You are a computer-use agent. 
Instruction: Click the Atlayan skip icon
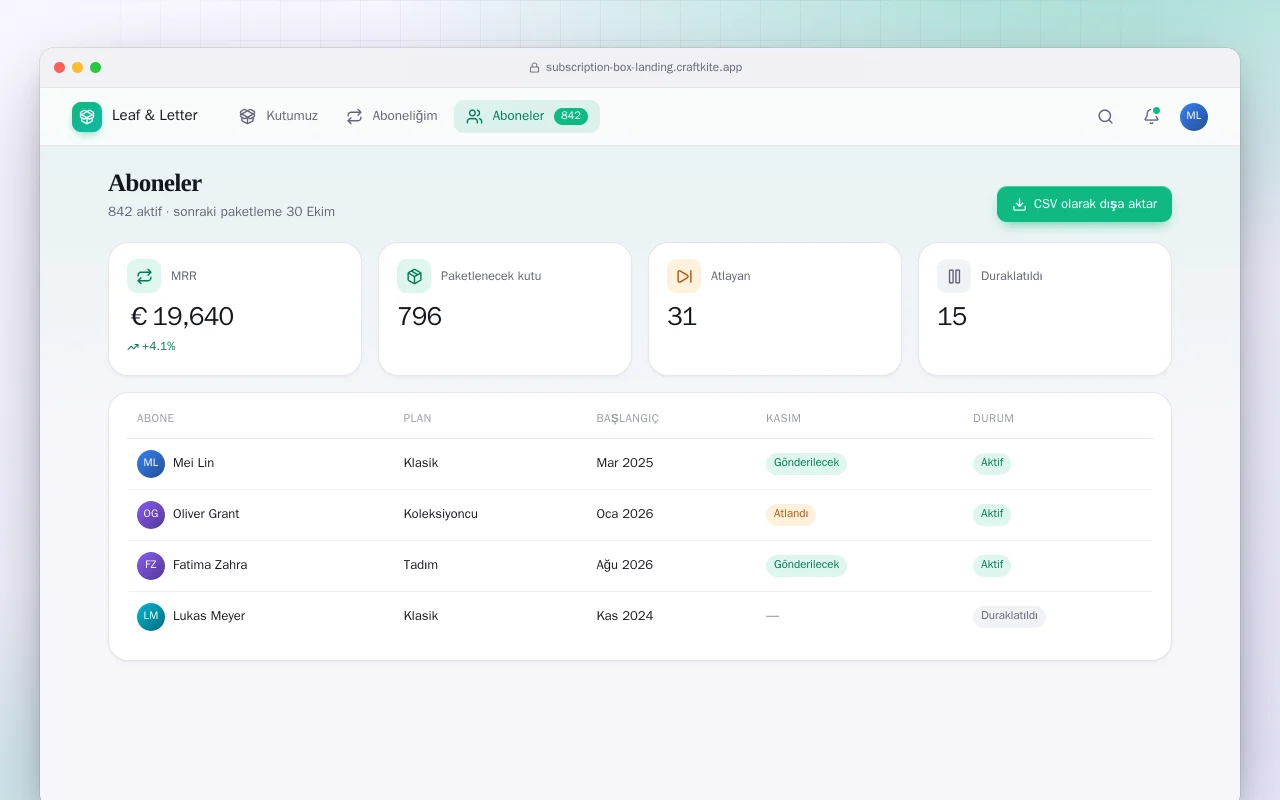684,276
